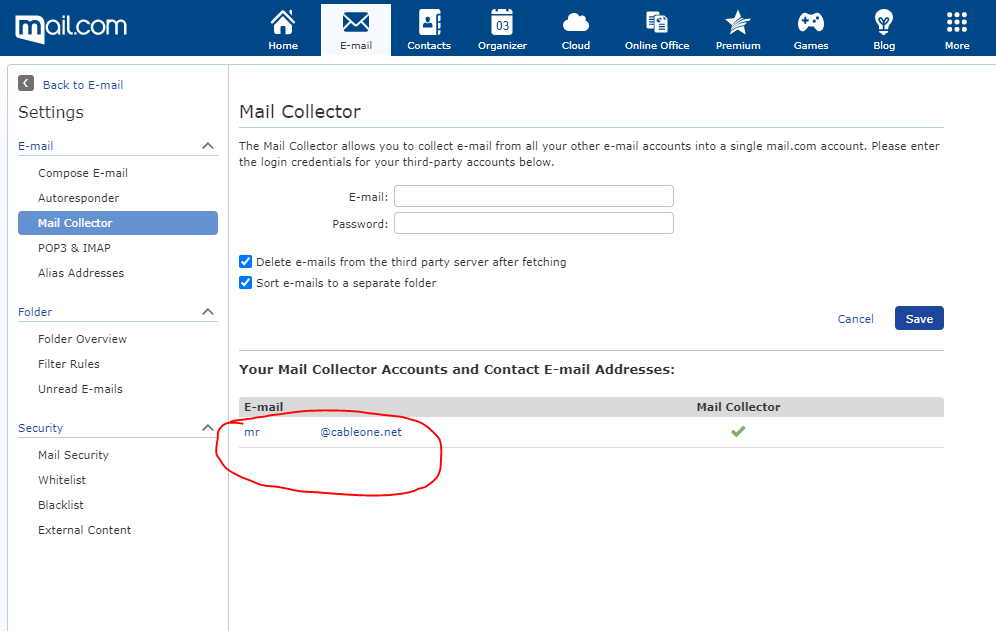
Task: Click the mail.com logo
Action: (x=71, y=27)
